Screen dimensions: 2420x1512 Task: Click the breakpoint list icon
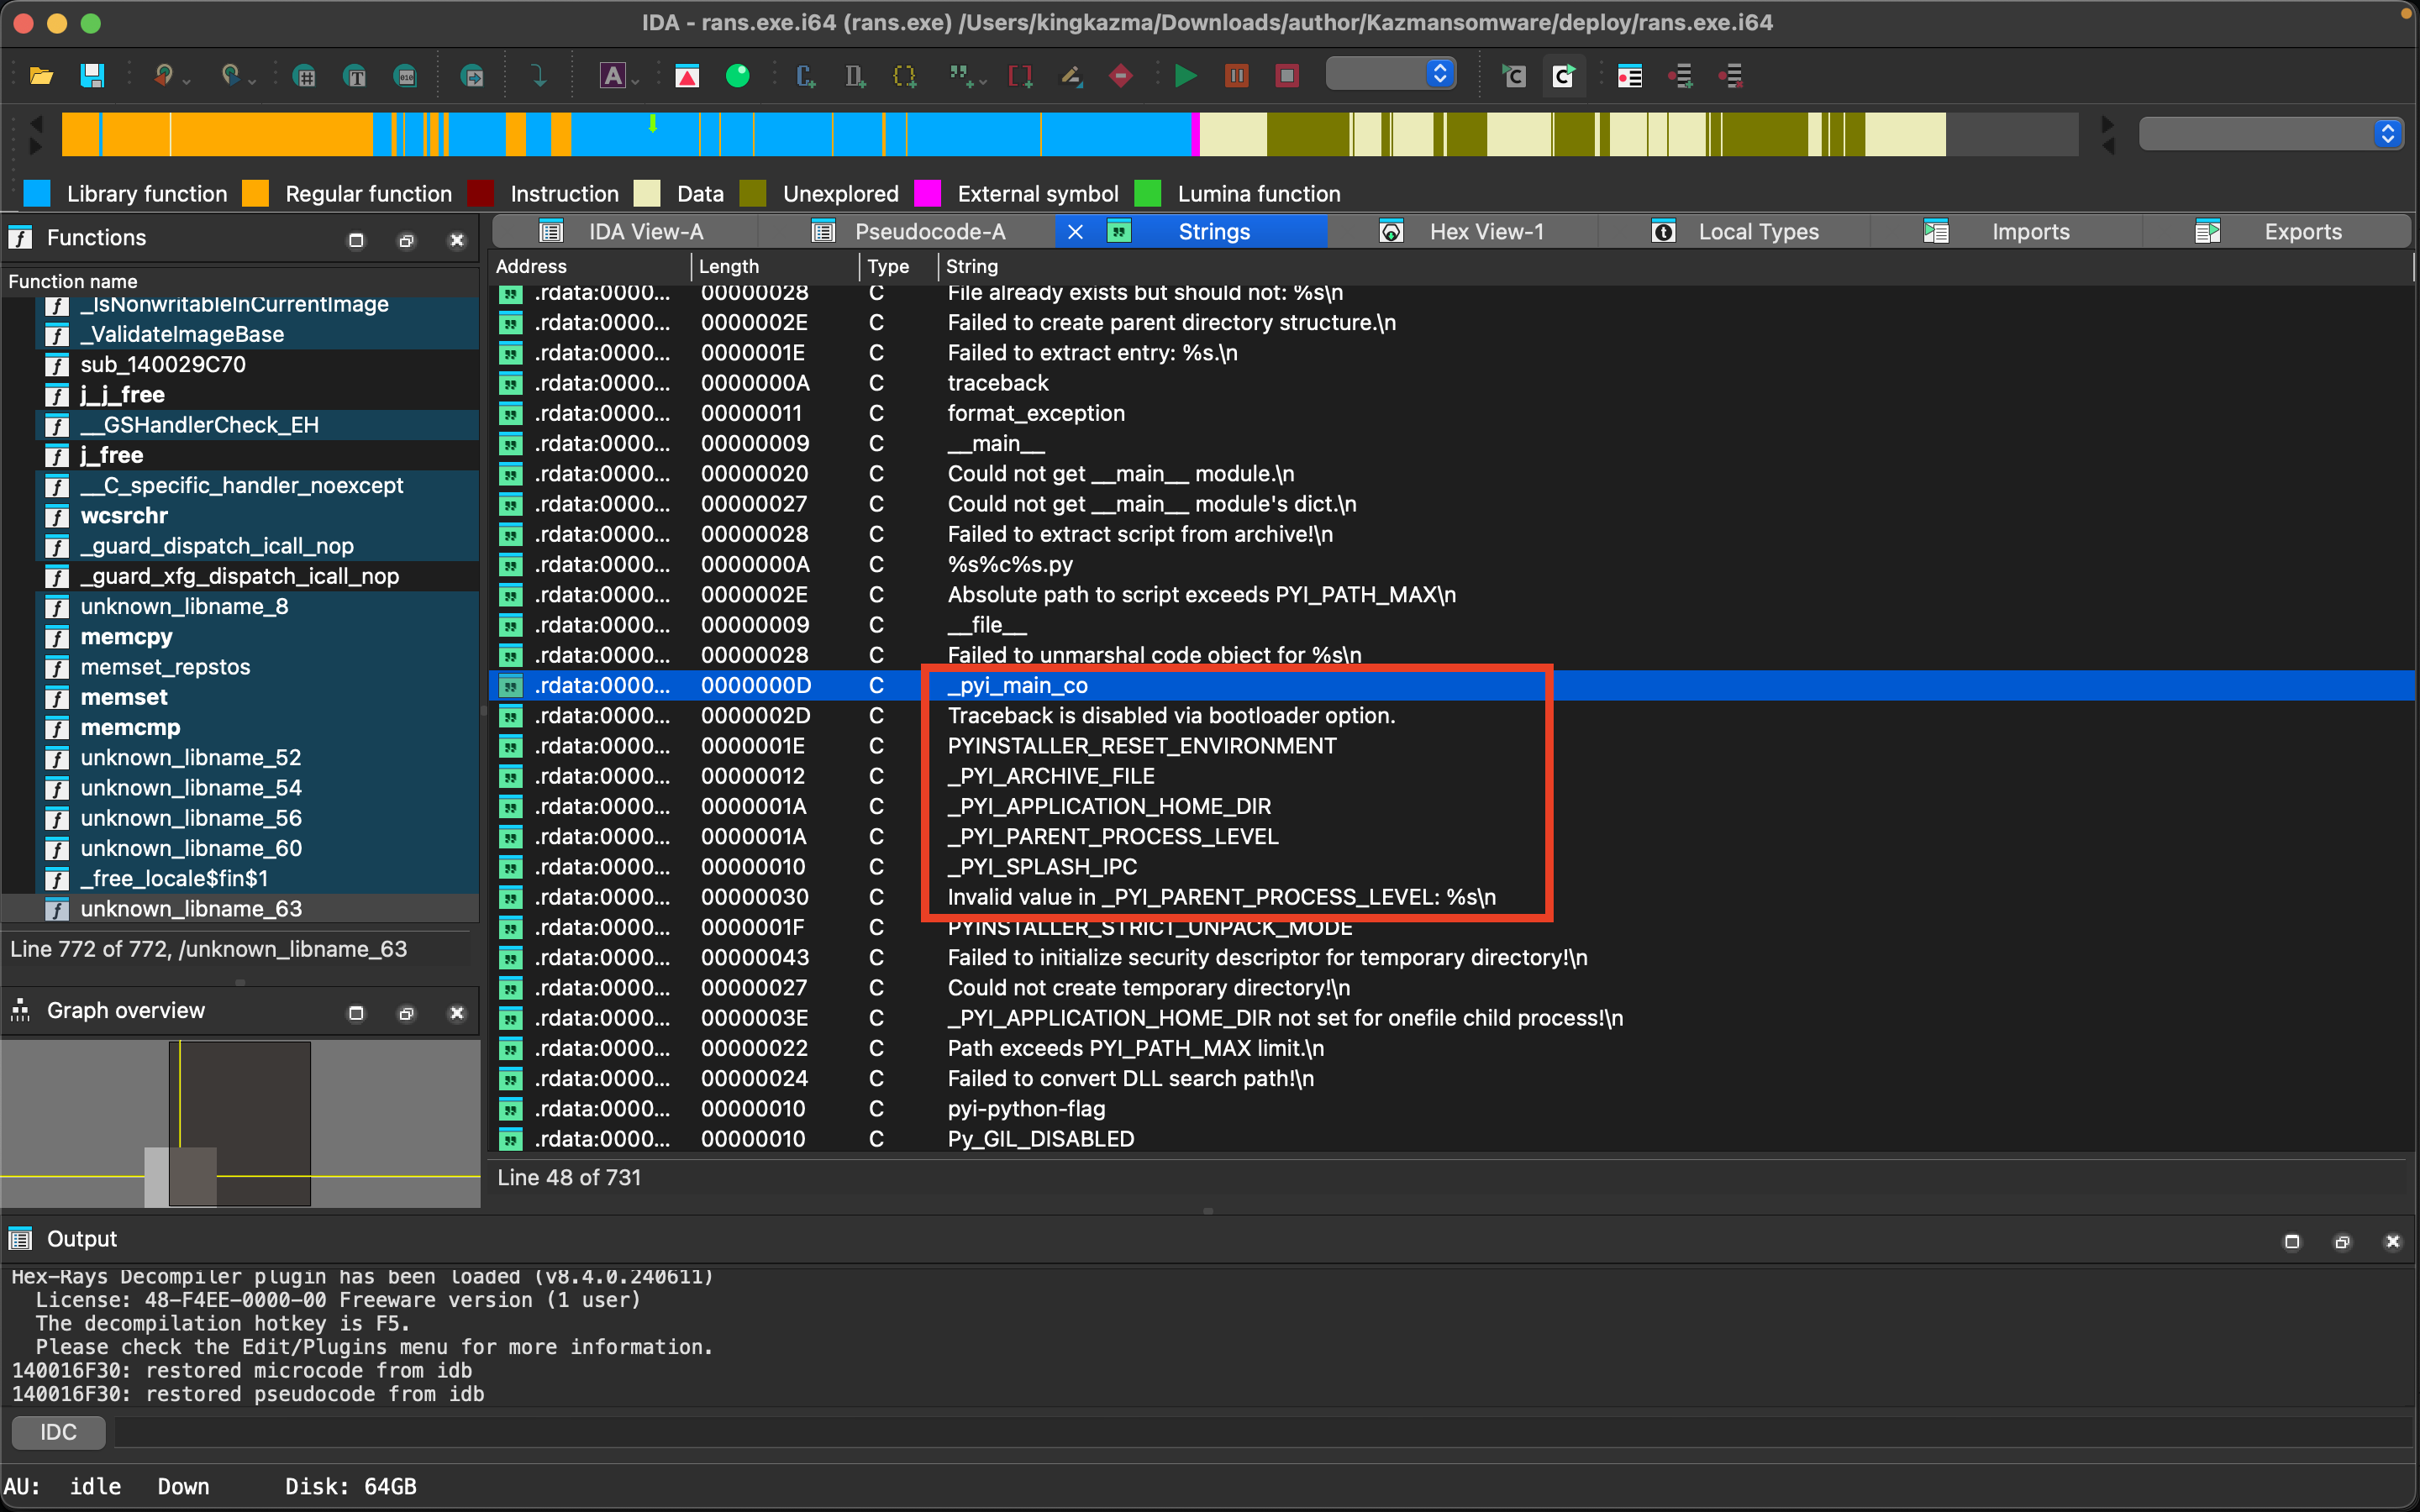tap(1630, 76)
